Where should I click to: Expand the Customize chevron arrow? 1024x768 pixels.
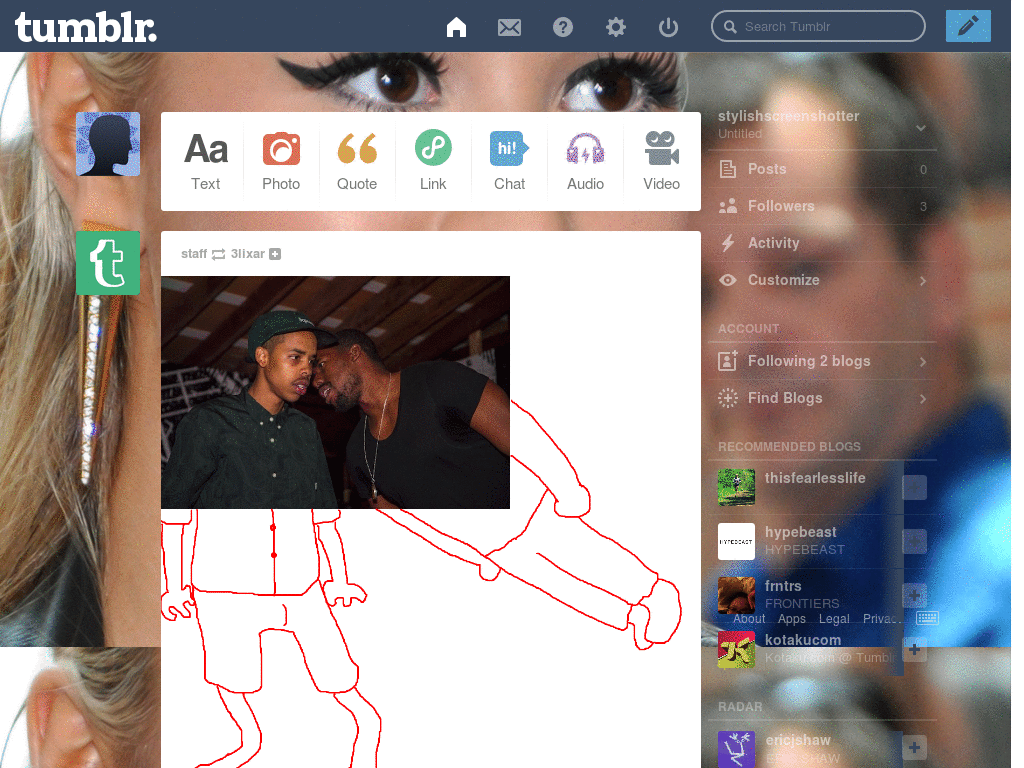(x=923, y=281)
